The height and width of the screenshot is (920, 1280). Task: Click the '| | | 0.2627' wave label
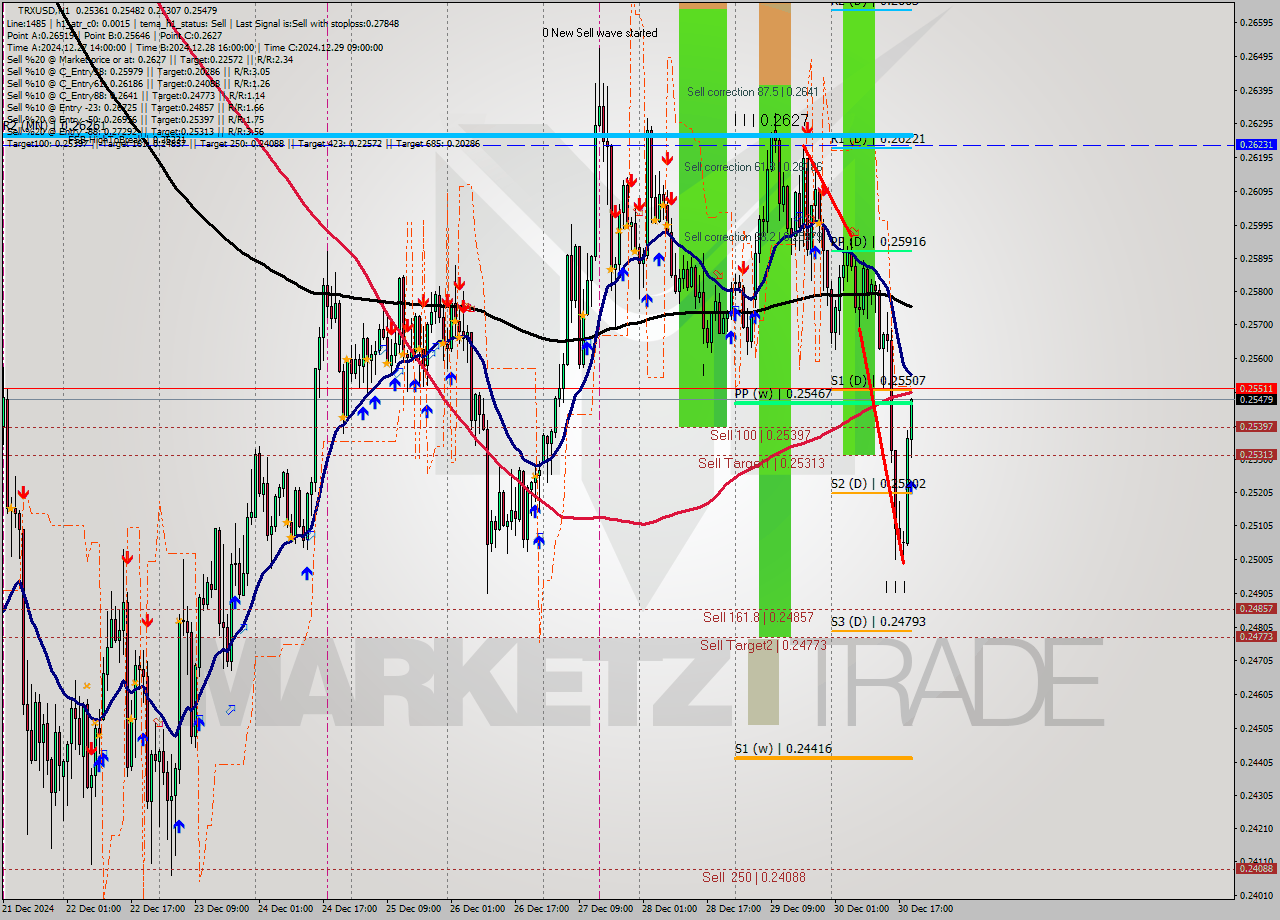click(x=771, y=120)
